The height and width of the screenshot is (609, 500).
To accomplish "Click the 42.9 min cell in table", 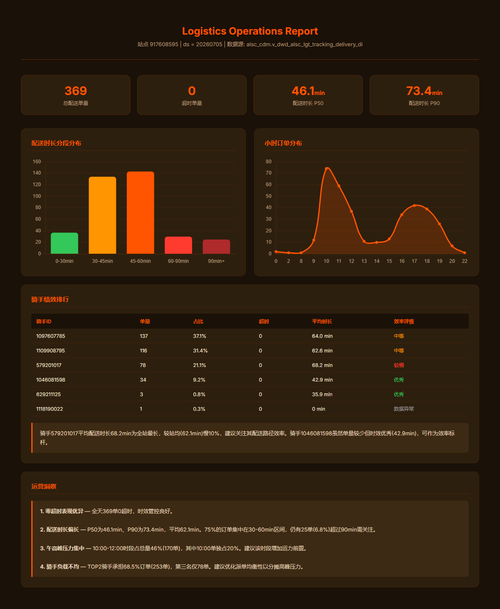I will (x=322, y=380).
